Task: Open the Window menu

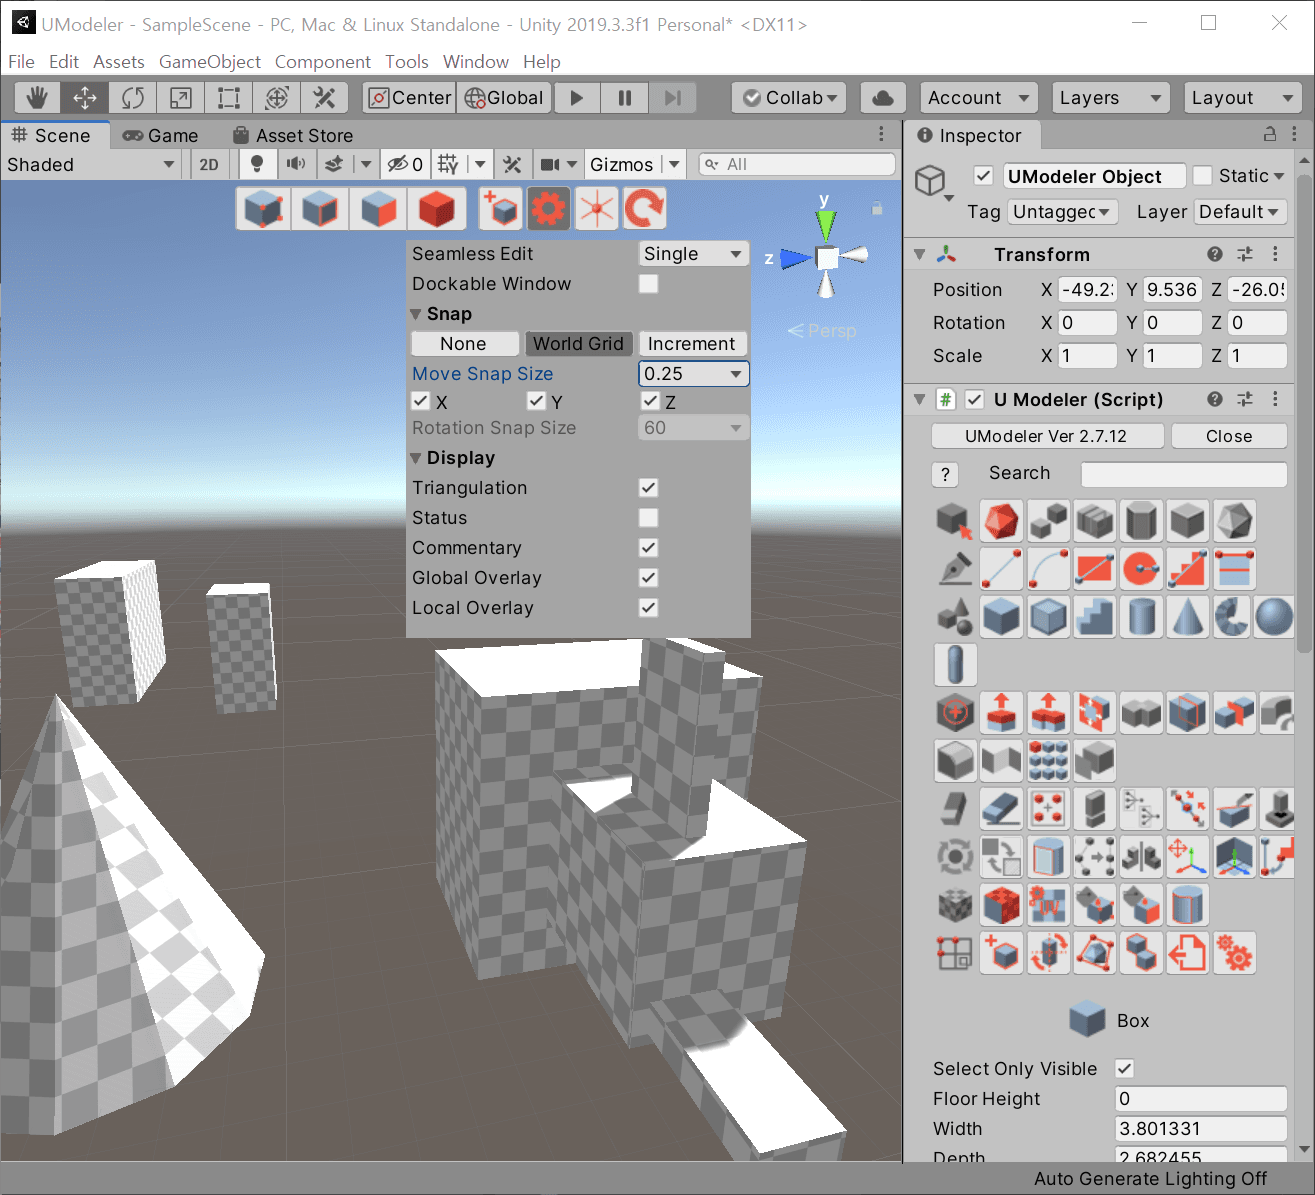Action: [476, 62]
